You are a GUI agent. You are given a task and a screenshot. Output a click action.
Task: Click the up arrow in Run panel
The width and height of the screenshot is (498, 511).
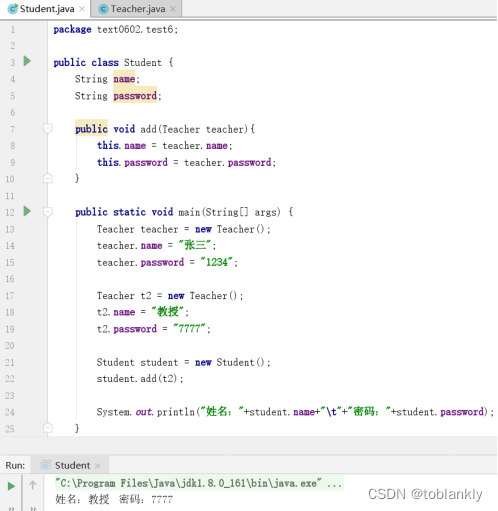coord(32,485)
